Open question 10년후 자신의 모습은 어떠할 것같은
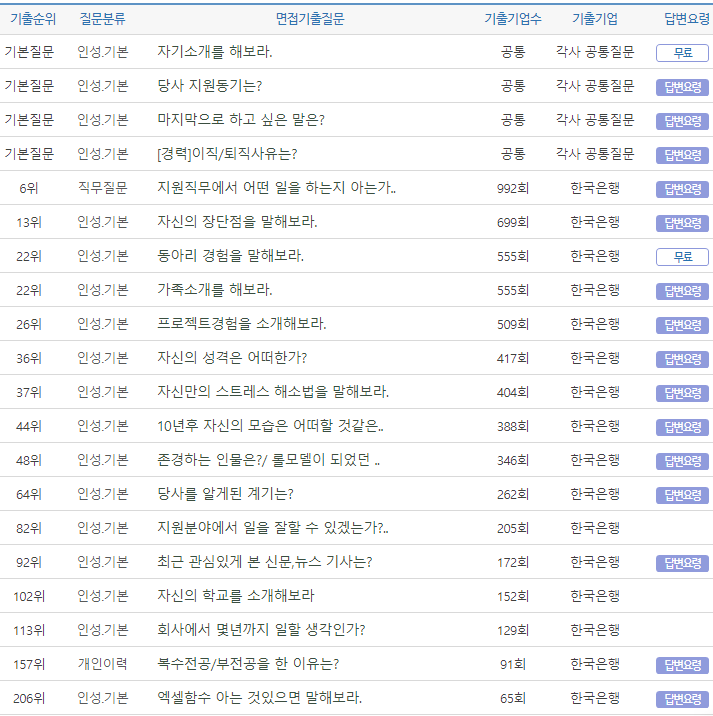This screenshot has height=716, width=713. [x=270, y=426]
